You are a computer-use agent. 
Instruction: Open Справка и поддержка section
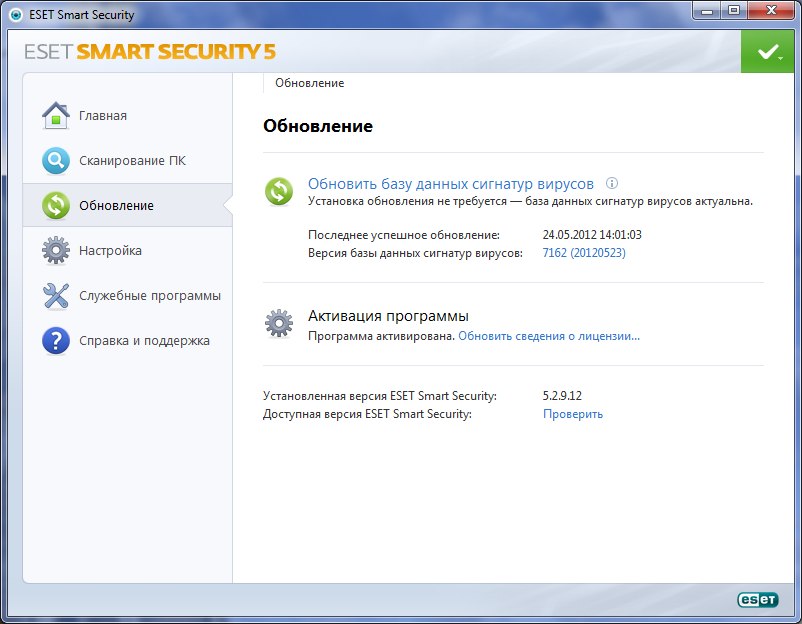tap(144, 341)
